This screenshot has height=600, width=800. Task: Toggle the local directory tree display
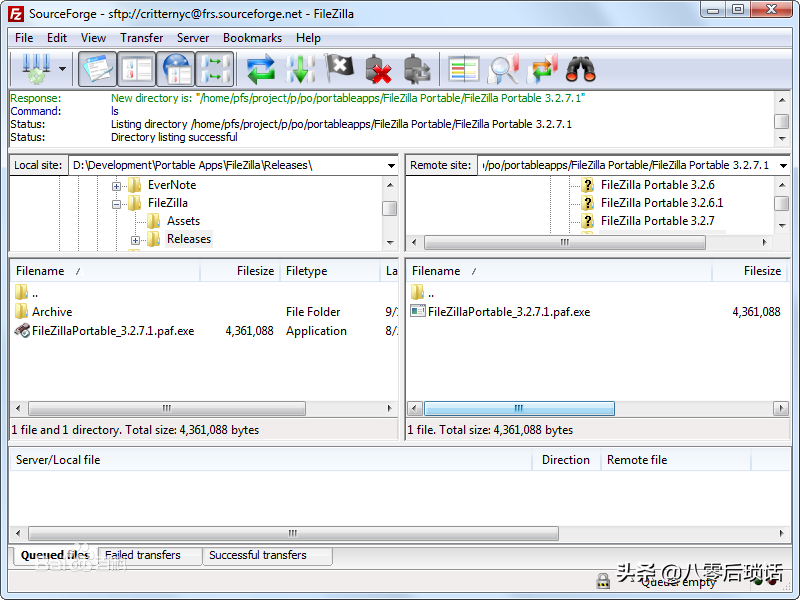pyautogui.click(x=136, y=69)
